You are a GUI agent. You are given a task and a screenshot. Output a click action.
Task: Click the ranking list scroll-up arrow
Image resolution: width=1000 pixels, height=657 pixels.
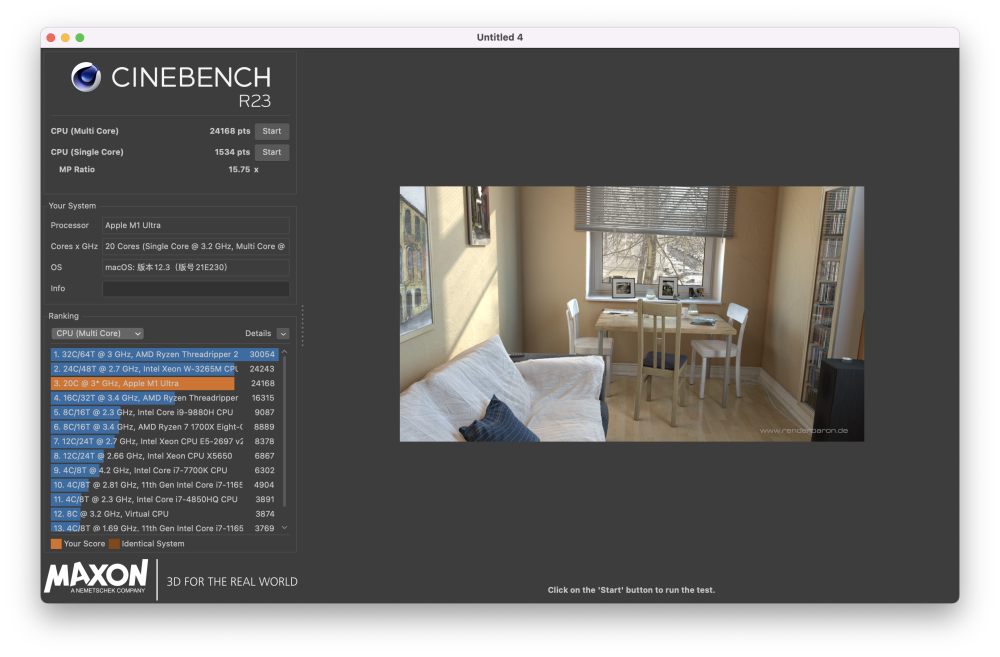coord(284,352)
